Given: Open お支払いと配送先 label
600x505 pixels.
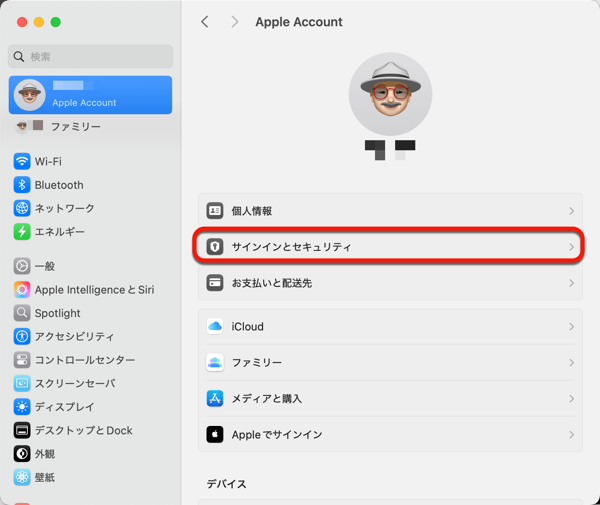Looking at the screenshot, I should click(272, 283).
